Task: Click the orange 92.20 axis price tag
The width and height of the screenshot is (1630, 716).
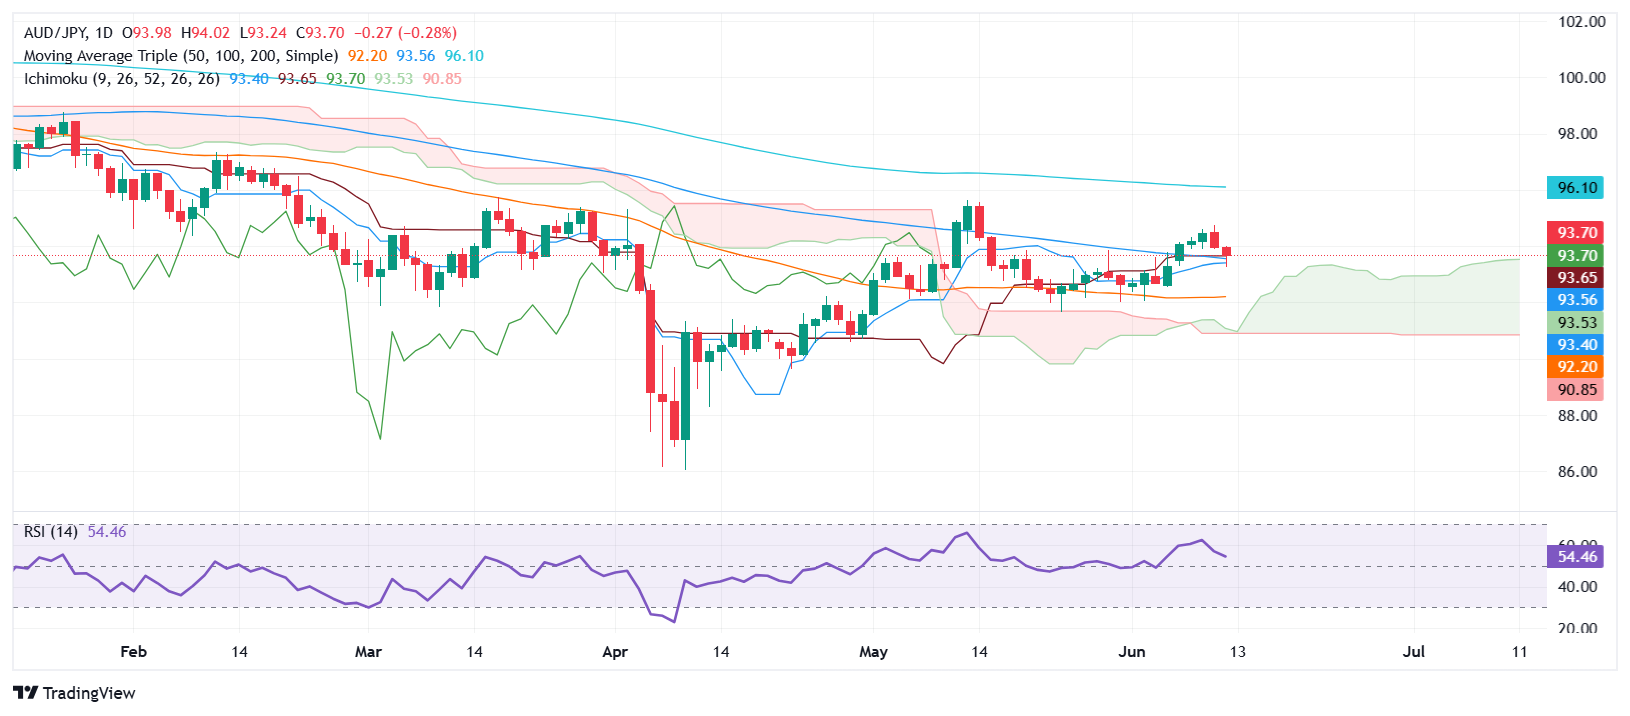Action: click(x=1576, y=367)
